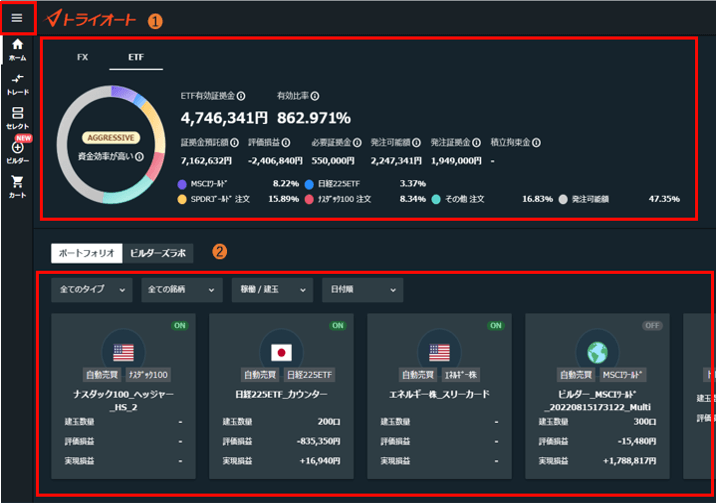Click the teal その他 注文 legend dot

(436, 200)
